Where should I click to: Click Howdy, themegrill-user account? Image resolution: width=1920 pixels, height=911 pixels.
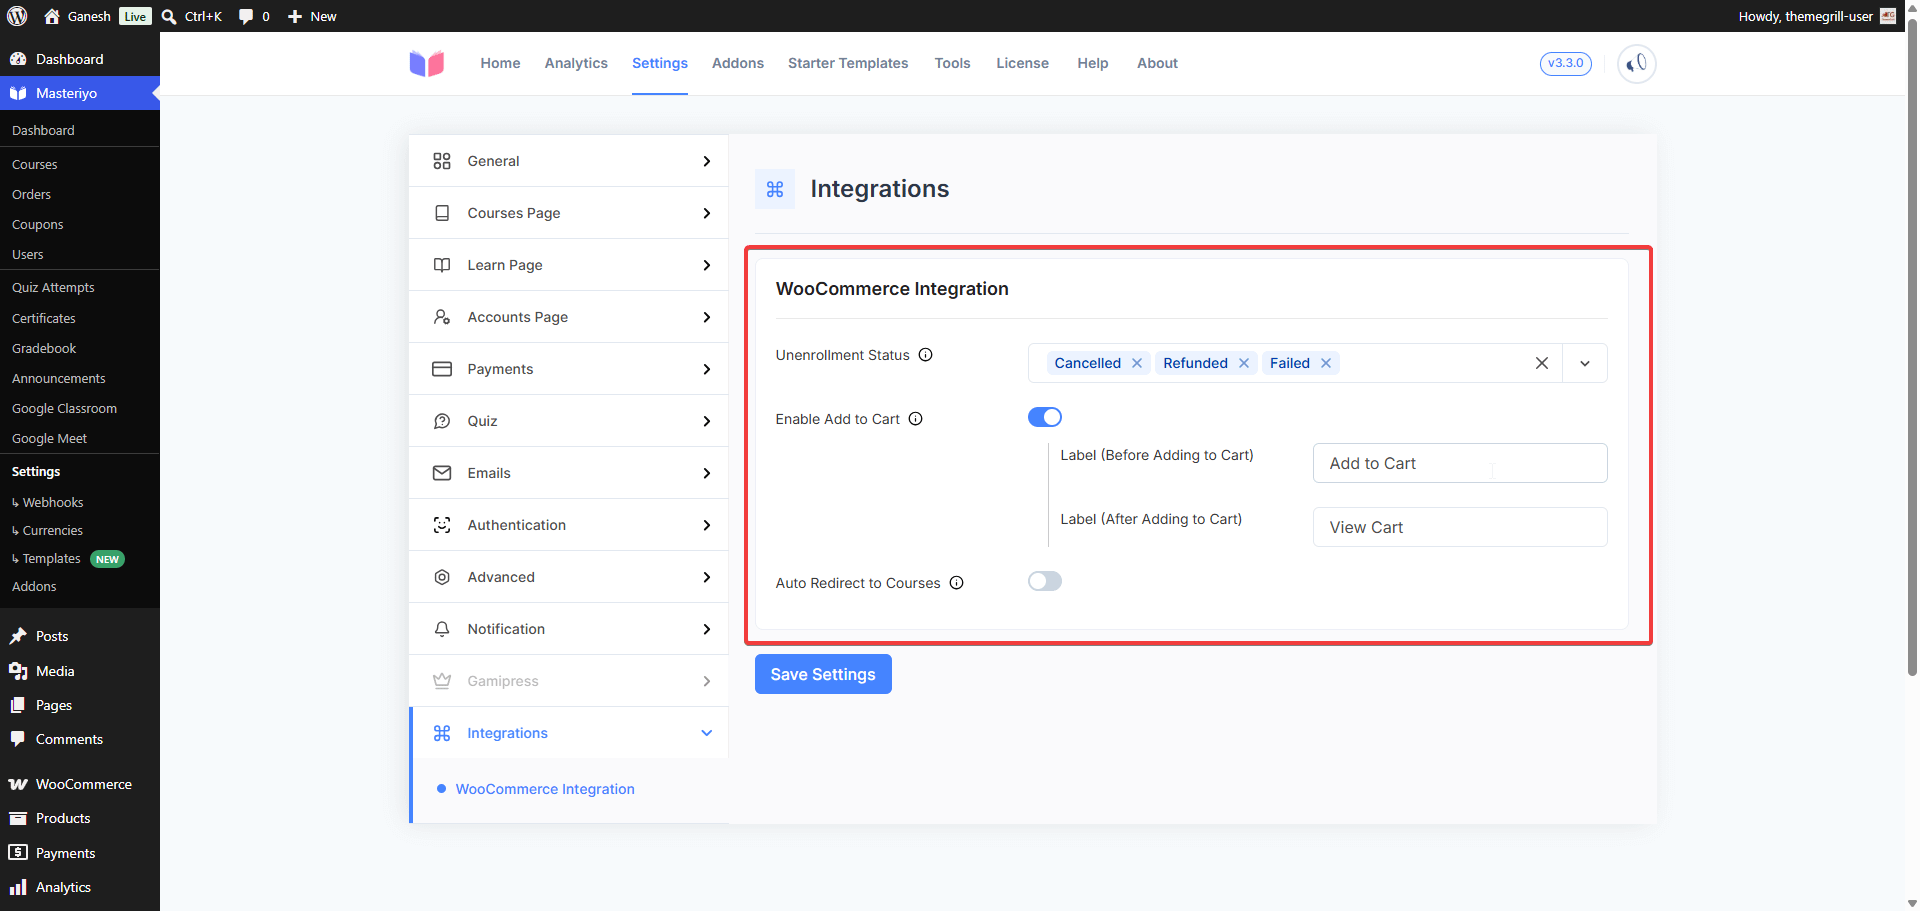[x=1817, y=16]
